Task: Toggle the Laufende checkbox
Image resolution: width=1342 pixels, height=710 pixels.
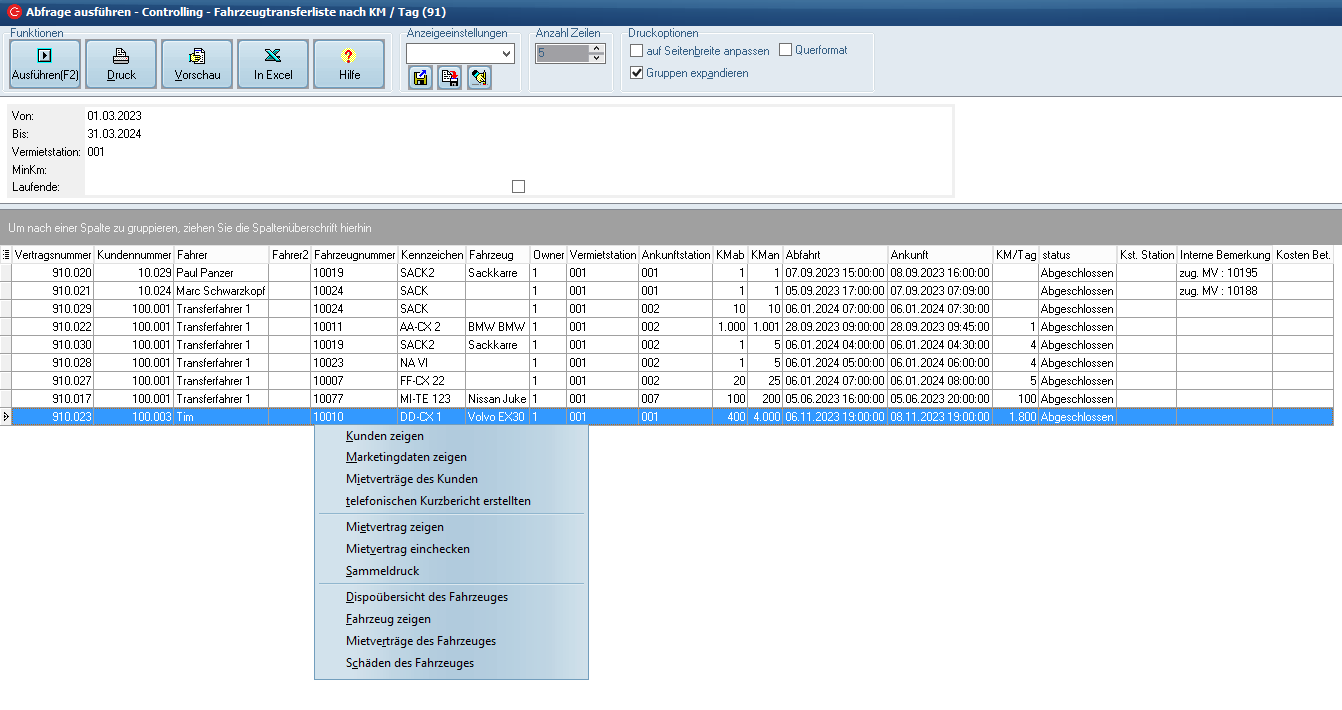Action: pyautogui.click(x=518, y=186)
